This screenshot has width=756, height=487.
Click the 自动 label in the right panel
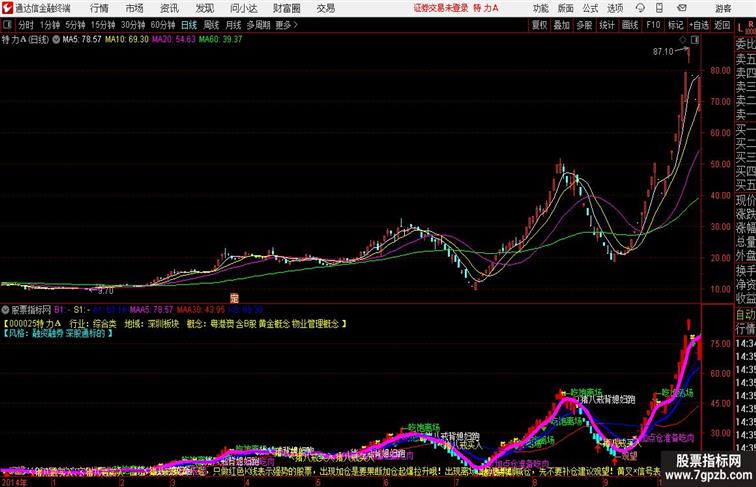(745, 315)
